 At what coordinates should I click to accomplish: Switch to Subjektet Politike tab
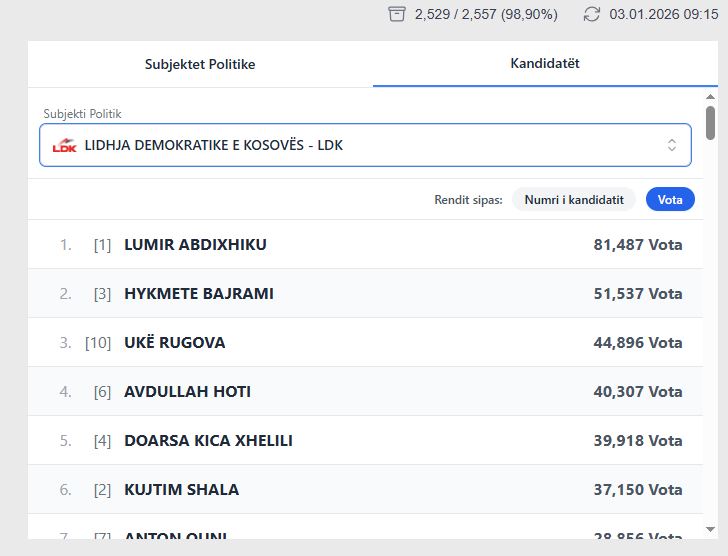coord(200,64)
